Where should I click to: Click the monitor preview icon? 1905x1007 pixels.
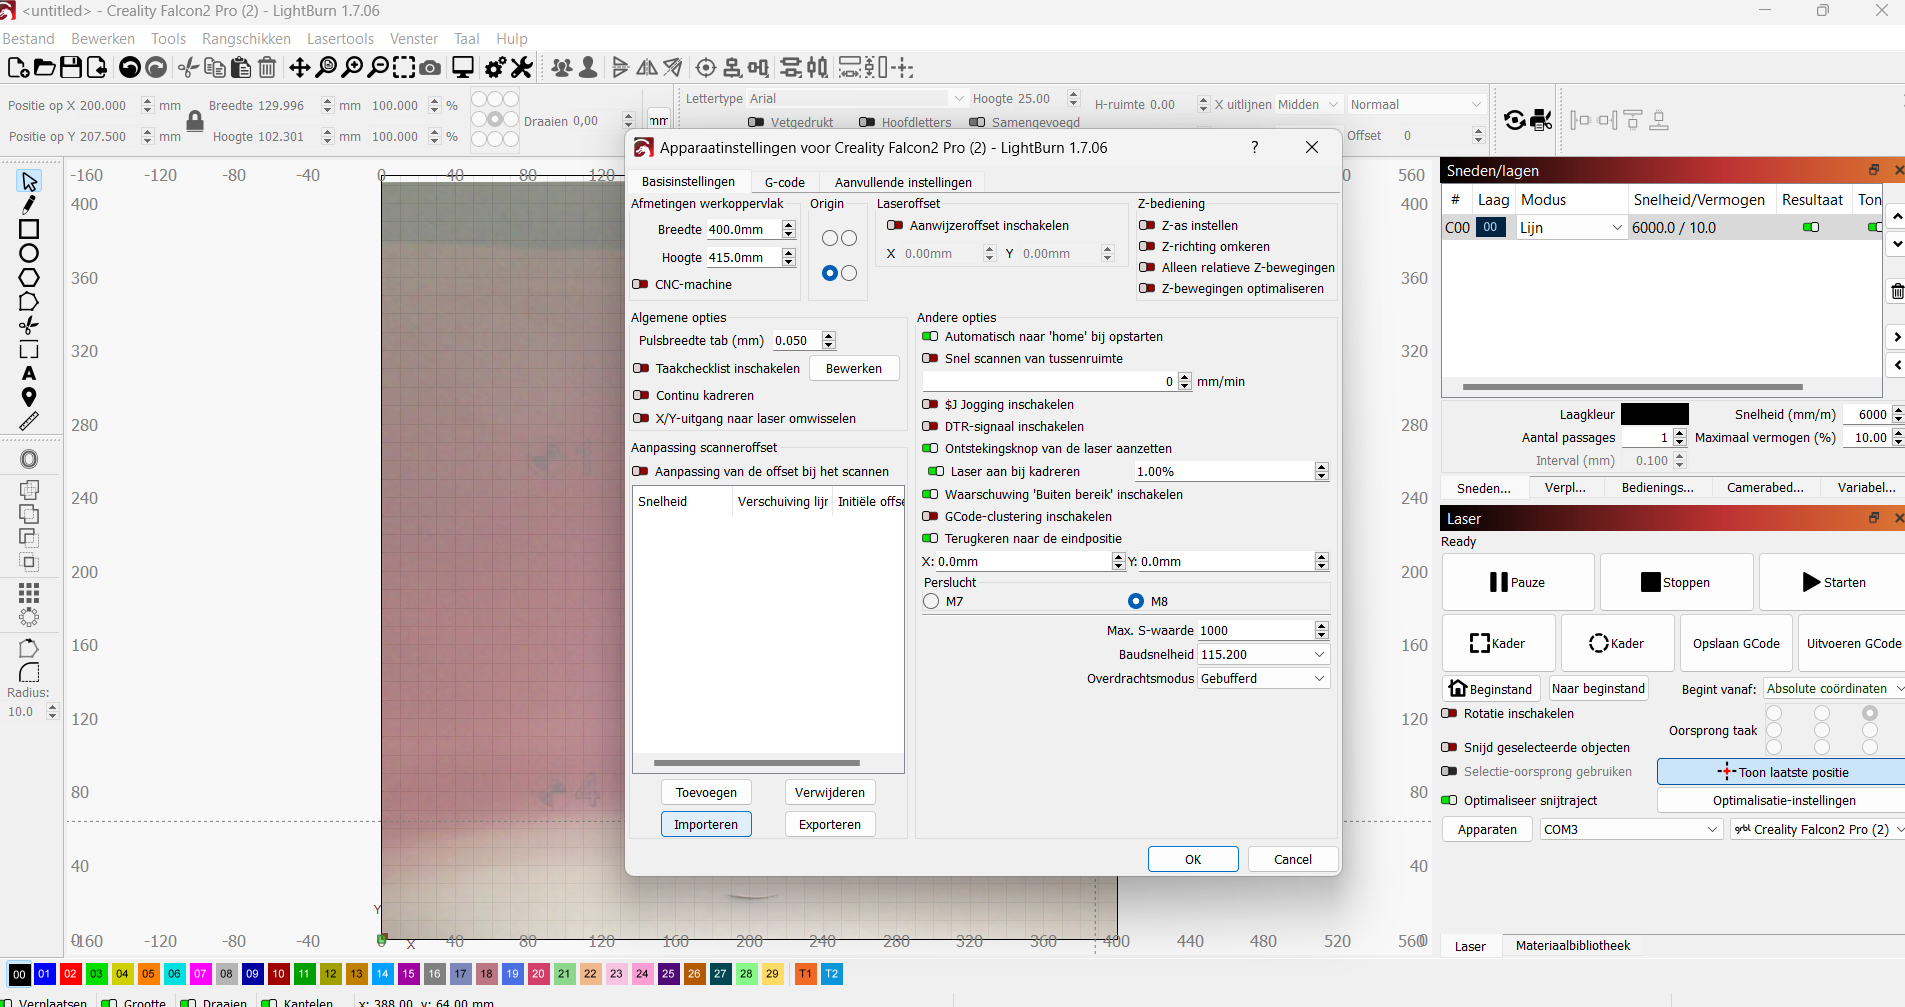463,67
